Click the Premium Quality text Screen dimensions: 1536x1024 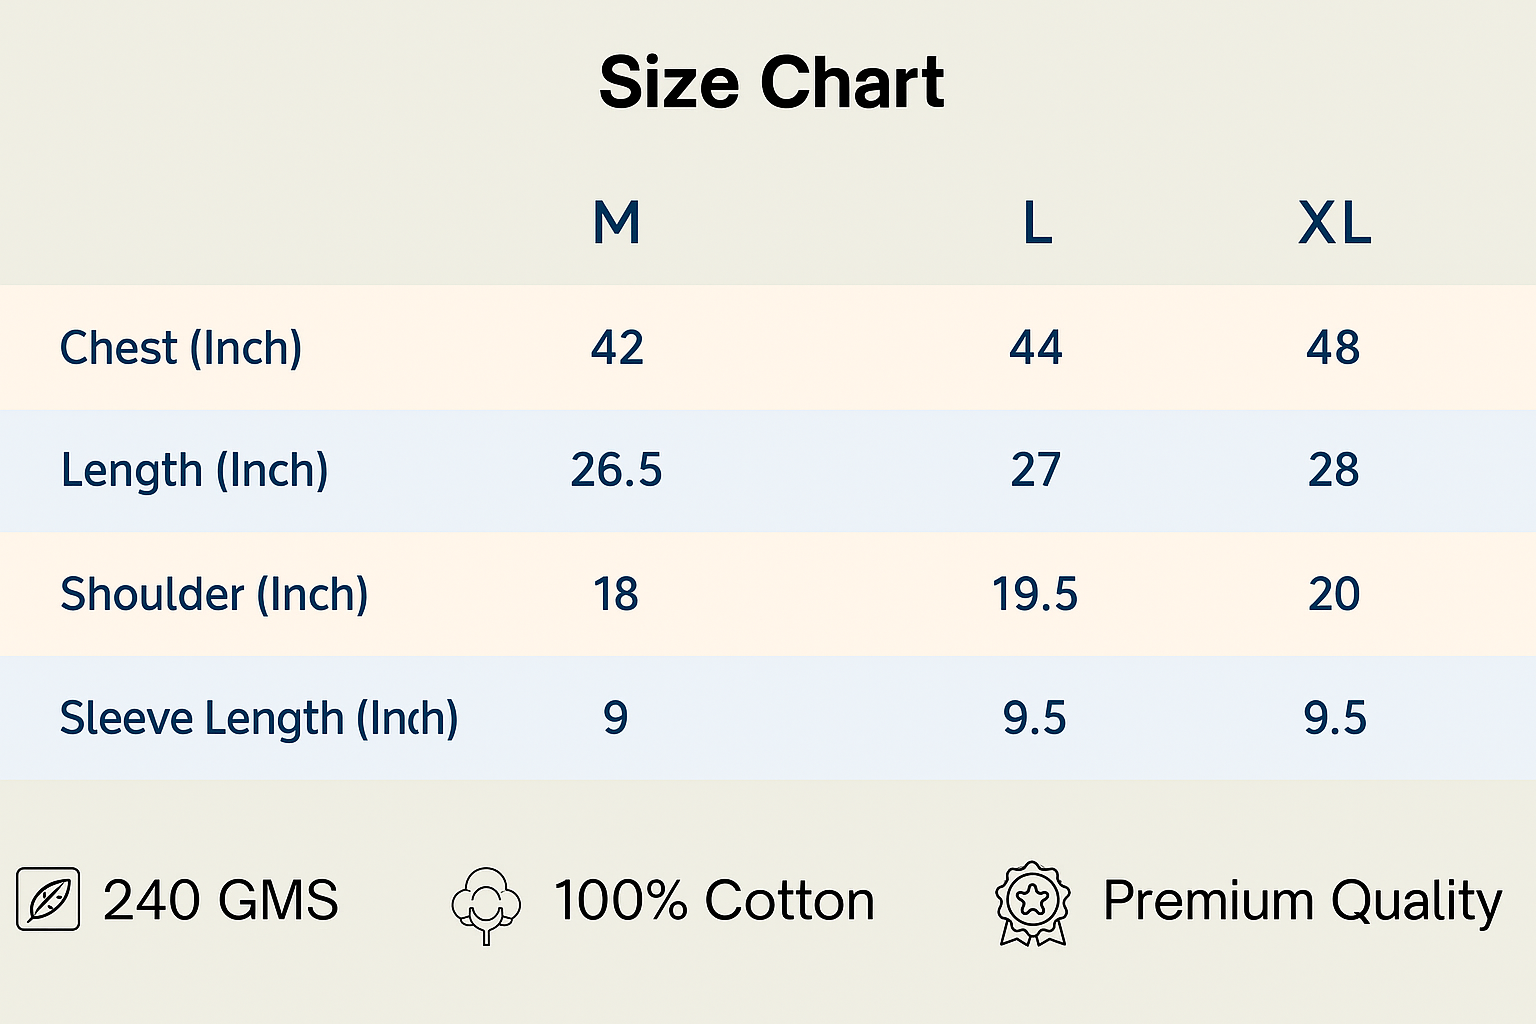point(1302,901)
